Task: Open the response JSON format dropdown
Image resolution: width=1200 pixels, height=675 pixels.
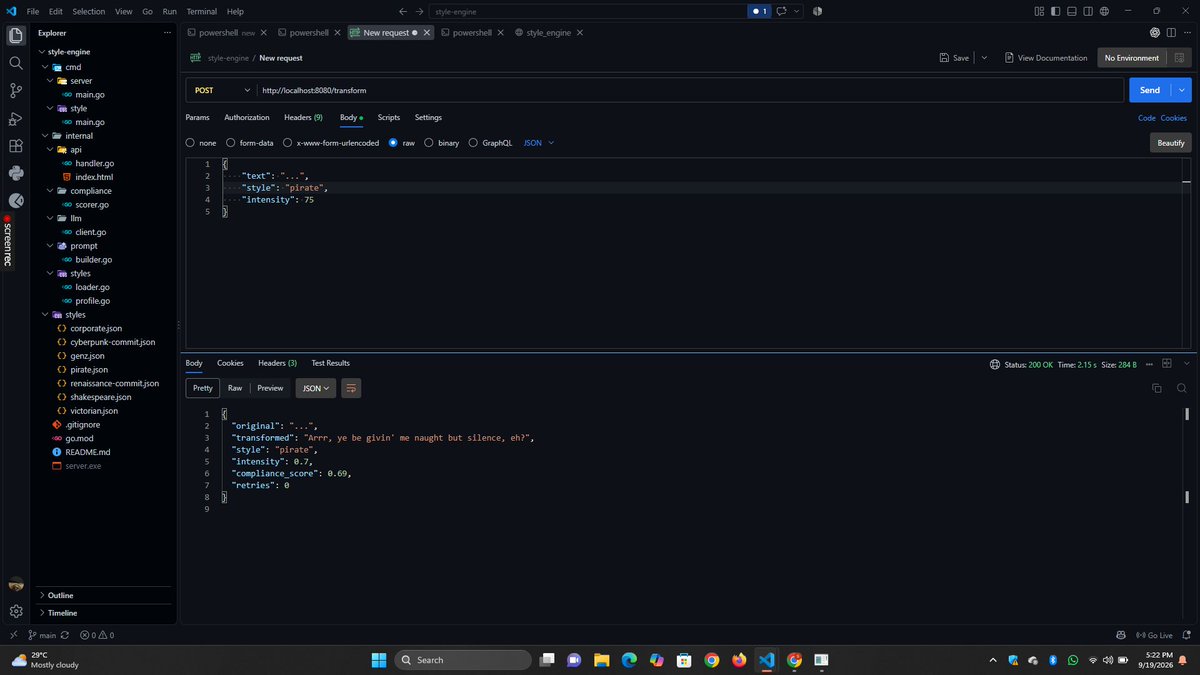Action: [316, 388]
